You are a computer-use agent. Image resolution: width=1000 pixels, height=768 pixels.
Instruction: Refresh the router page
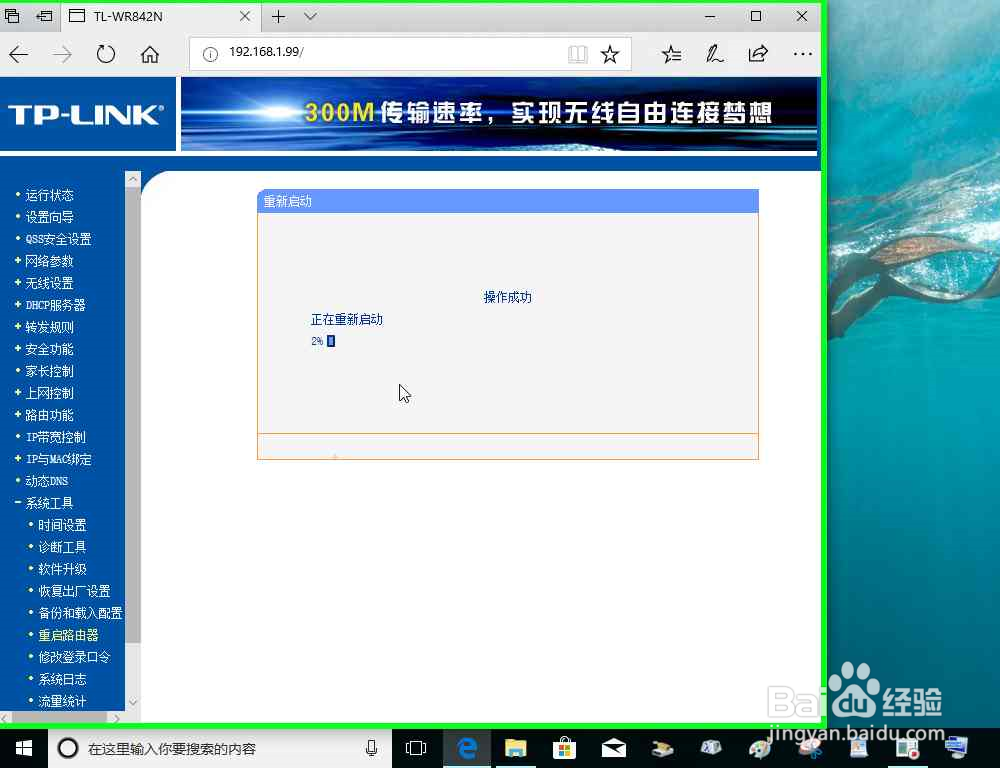point(106,55)
